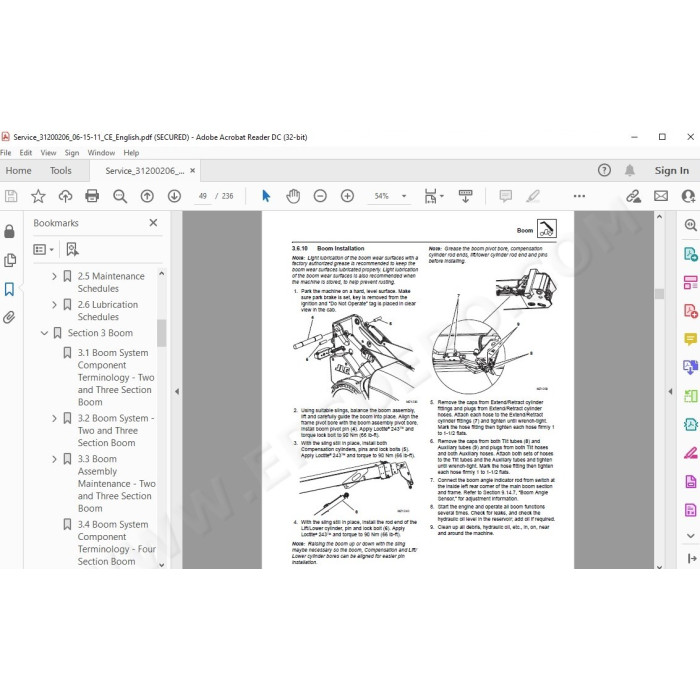Screen dimensions: 700x700
Task: Activate the Hand pan tool
Action: (293, 196)
